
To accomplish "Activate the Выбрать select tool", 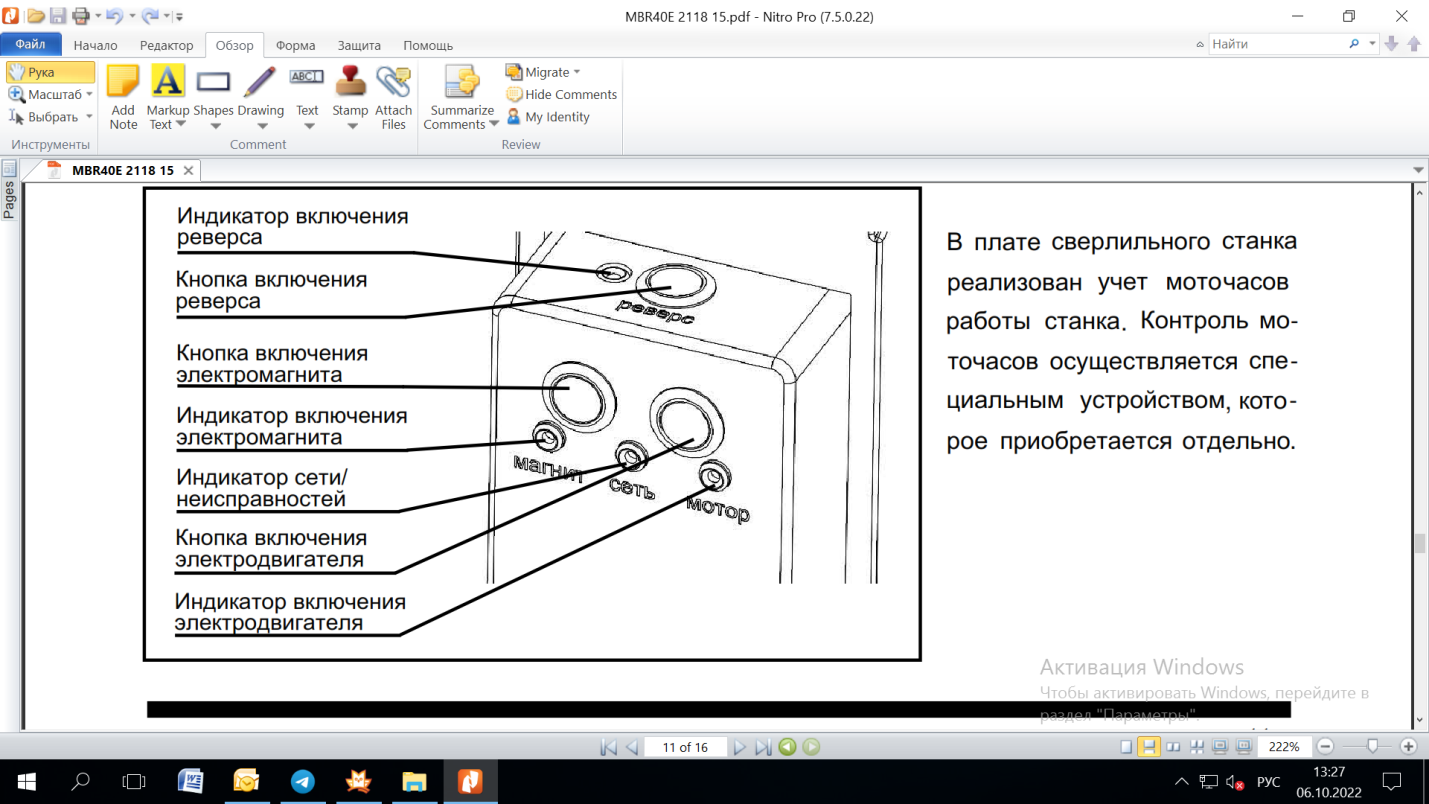I will click(x=44, y=117).
